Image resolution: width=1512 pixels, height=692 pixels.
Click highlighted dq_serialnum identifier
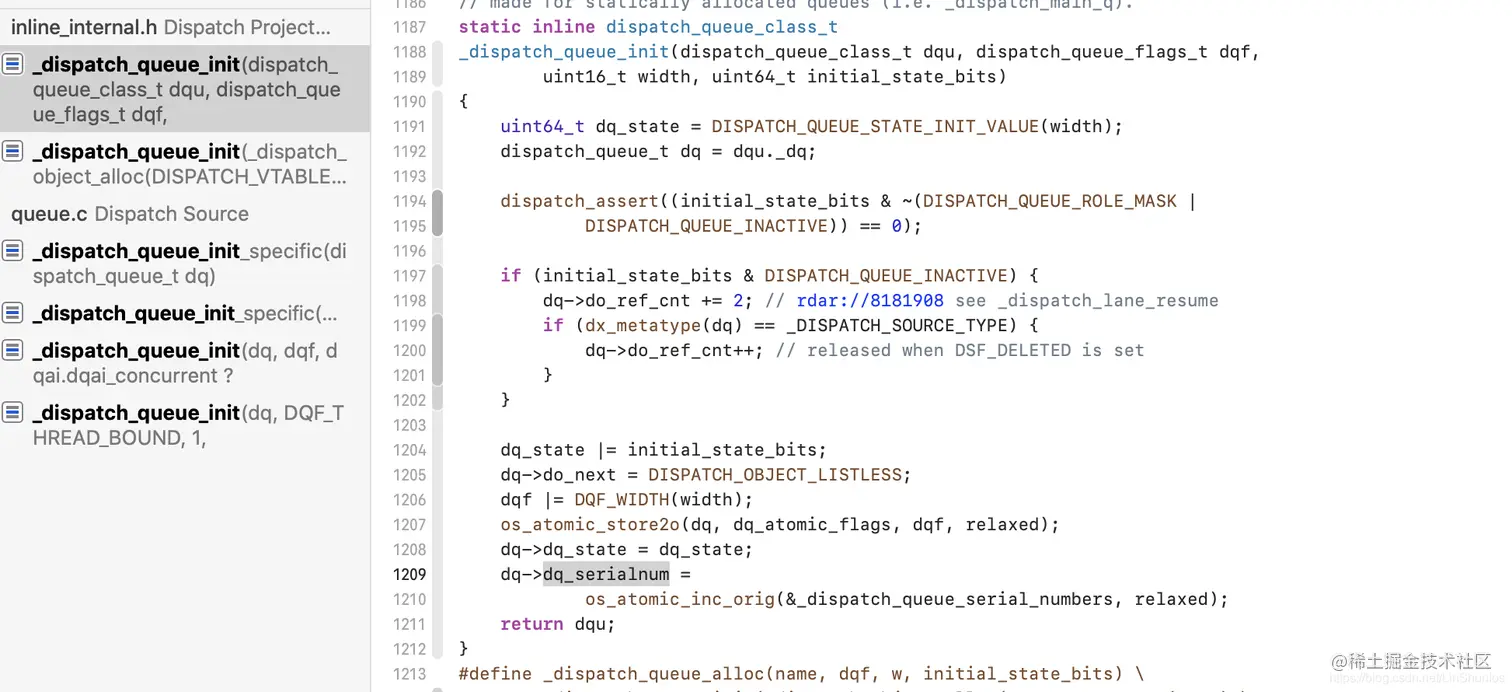click(606, 574)
